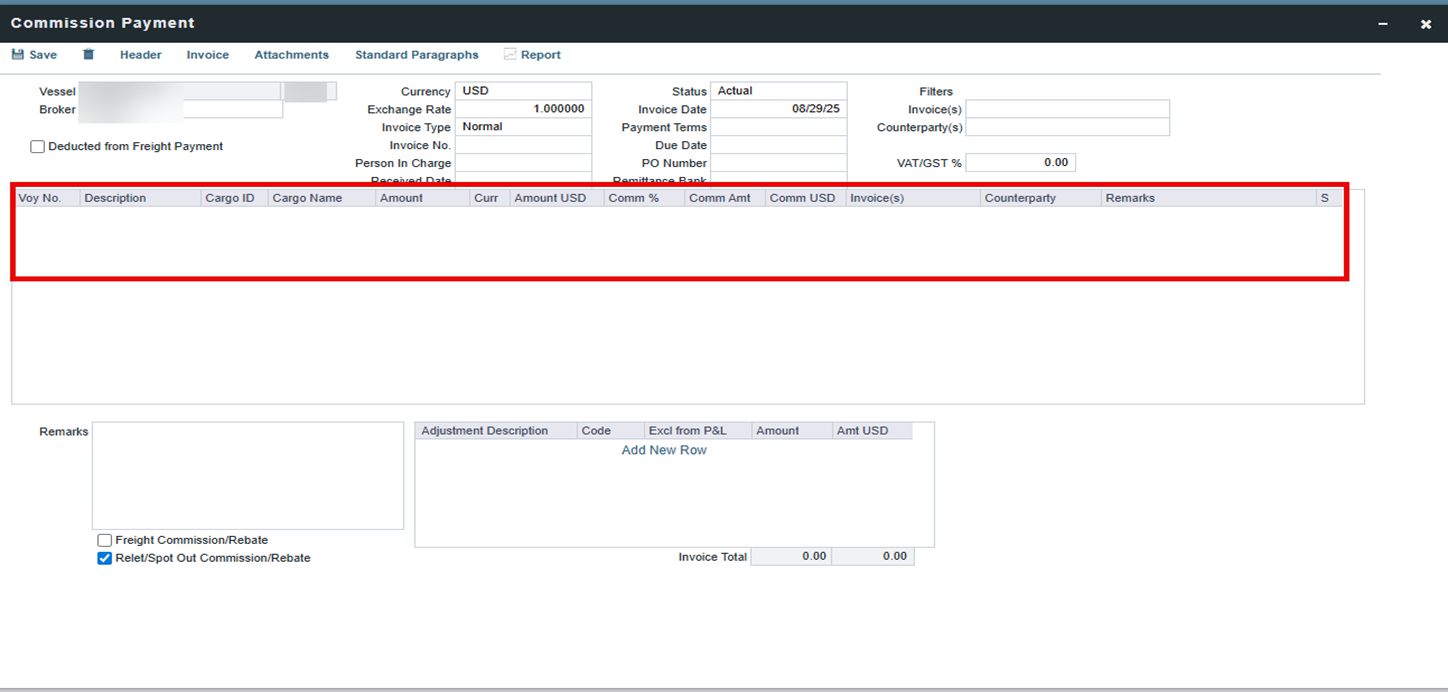
Task: Click into the Remarks text area
Action: coord(247,475)
